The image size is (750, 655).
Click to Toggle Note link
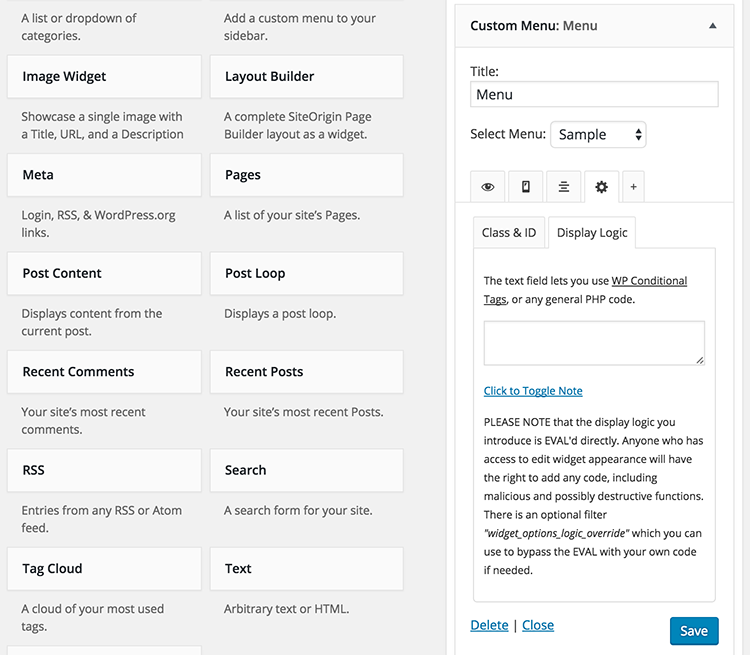point(533,391)
